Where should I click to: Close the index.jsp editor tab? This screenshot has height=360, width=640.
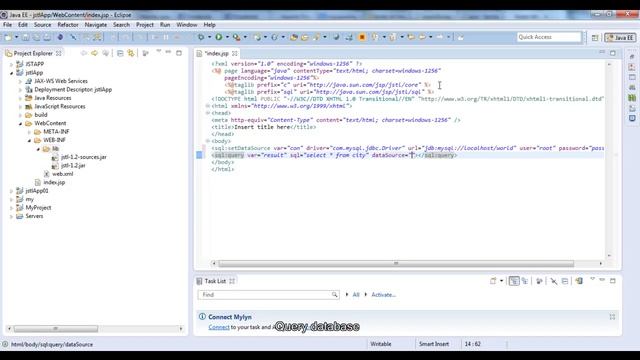pyautogui.click(x=235, y=53)
